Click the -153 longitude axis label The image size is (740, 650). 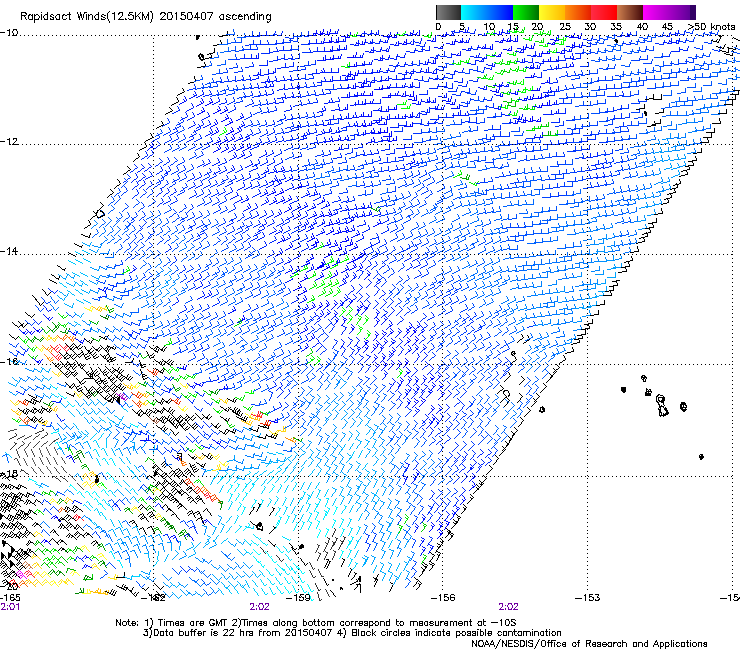pos(588,598)
